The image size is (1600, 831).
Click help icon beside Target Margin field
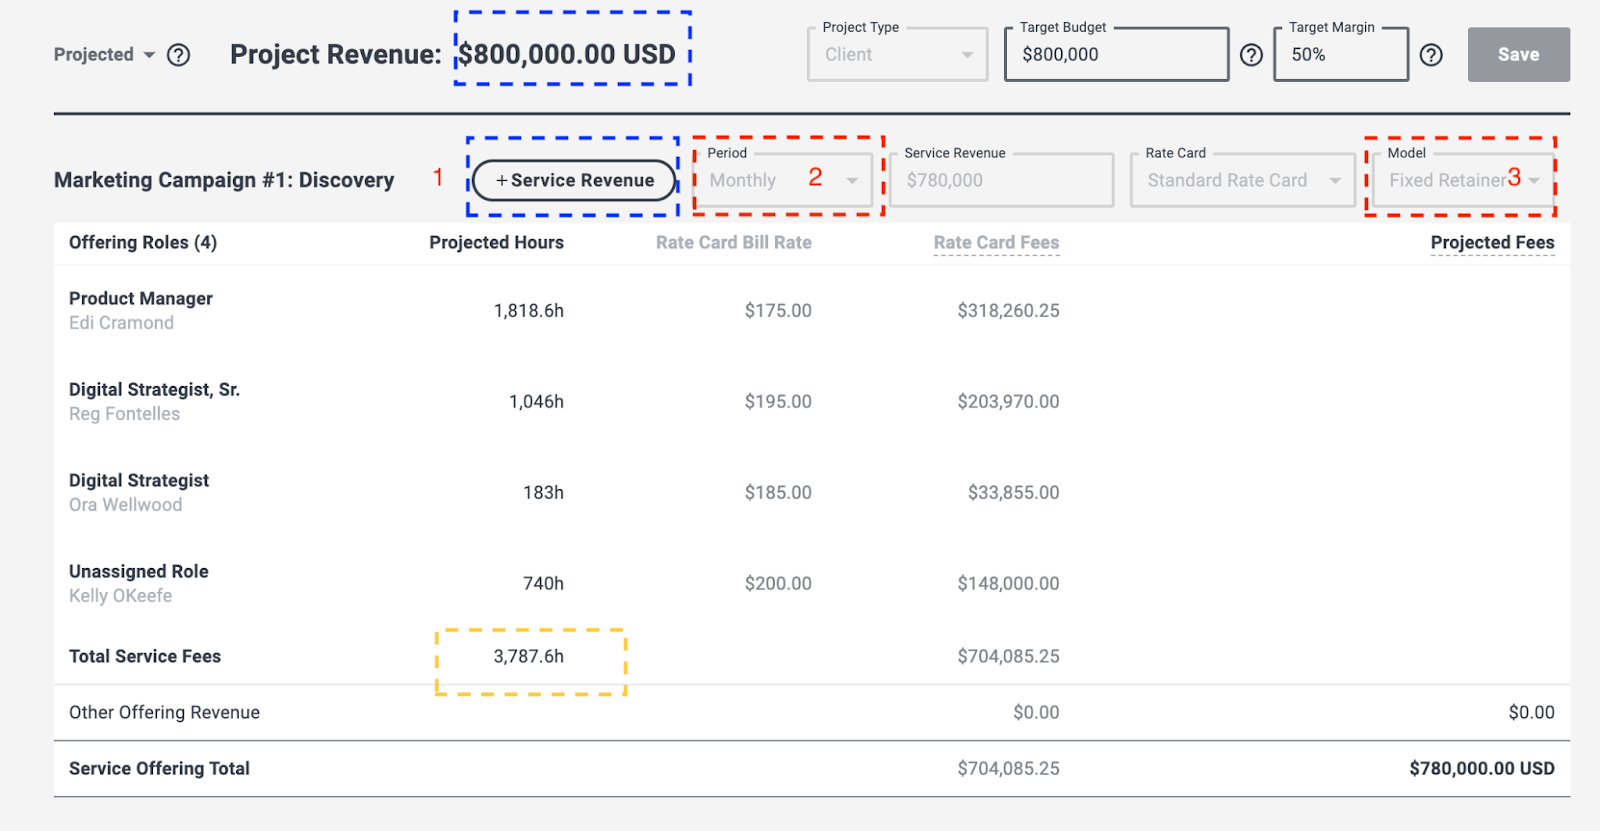tap(1431, 55)
